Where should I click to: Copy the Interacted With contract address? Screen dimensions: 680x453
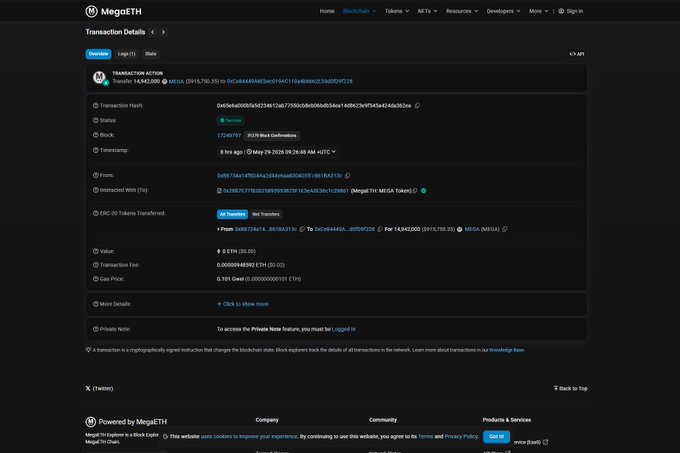point(415,191)
